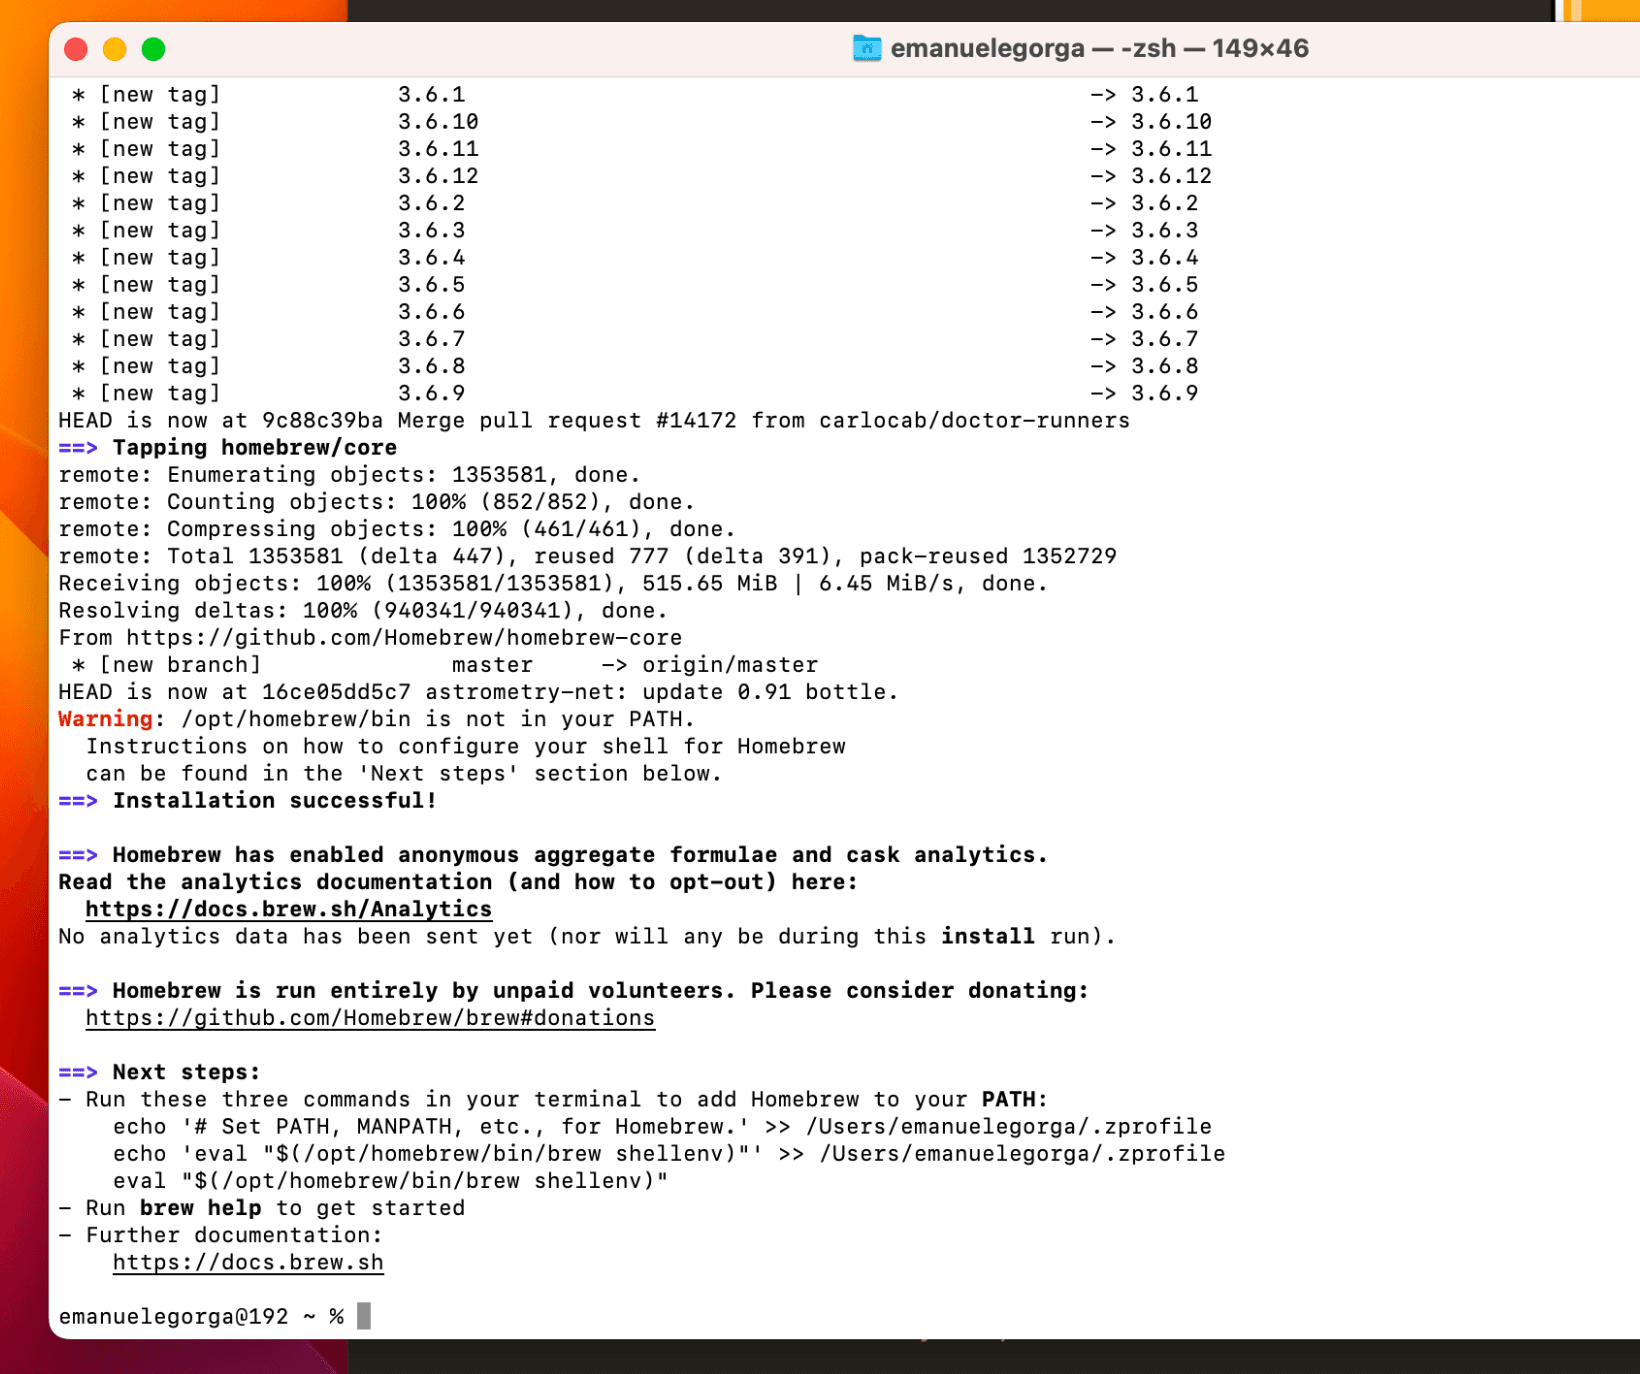Click the 'Homebrew has enabled anonymous aggregate' line
Viewport: 1640px width, 1374px height.
click(553, 855)
